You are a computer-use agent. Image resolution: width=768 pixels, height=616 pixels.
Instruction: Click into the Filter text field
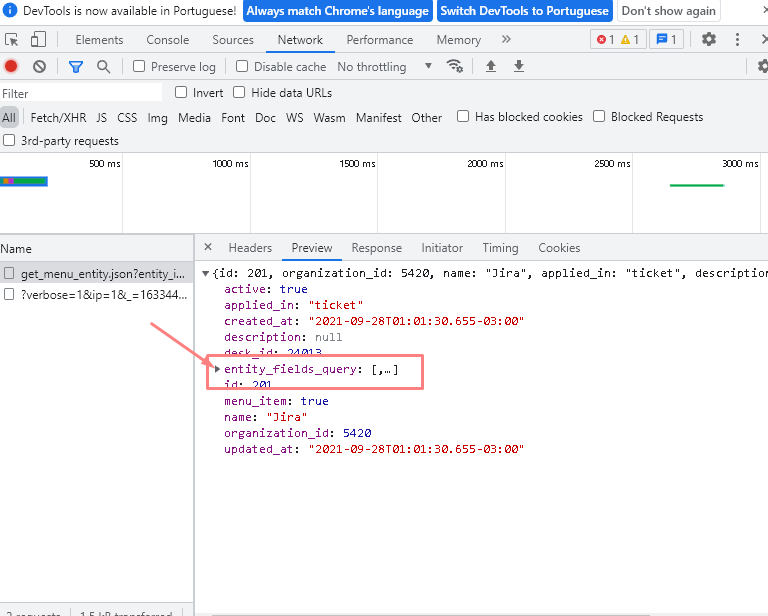coord(81,93)
